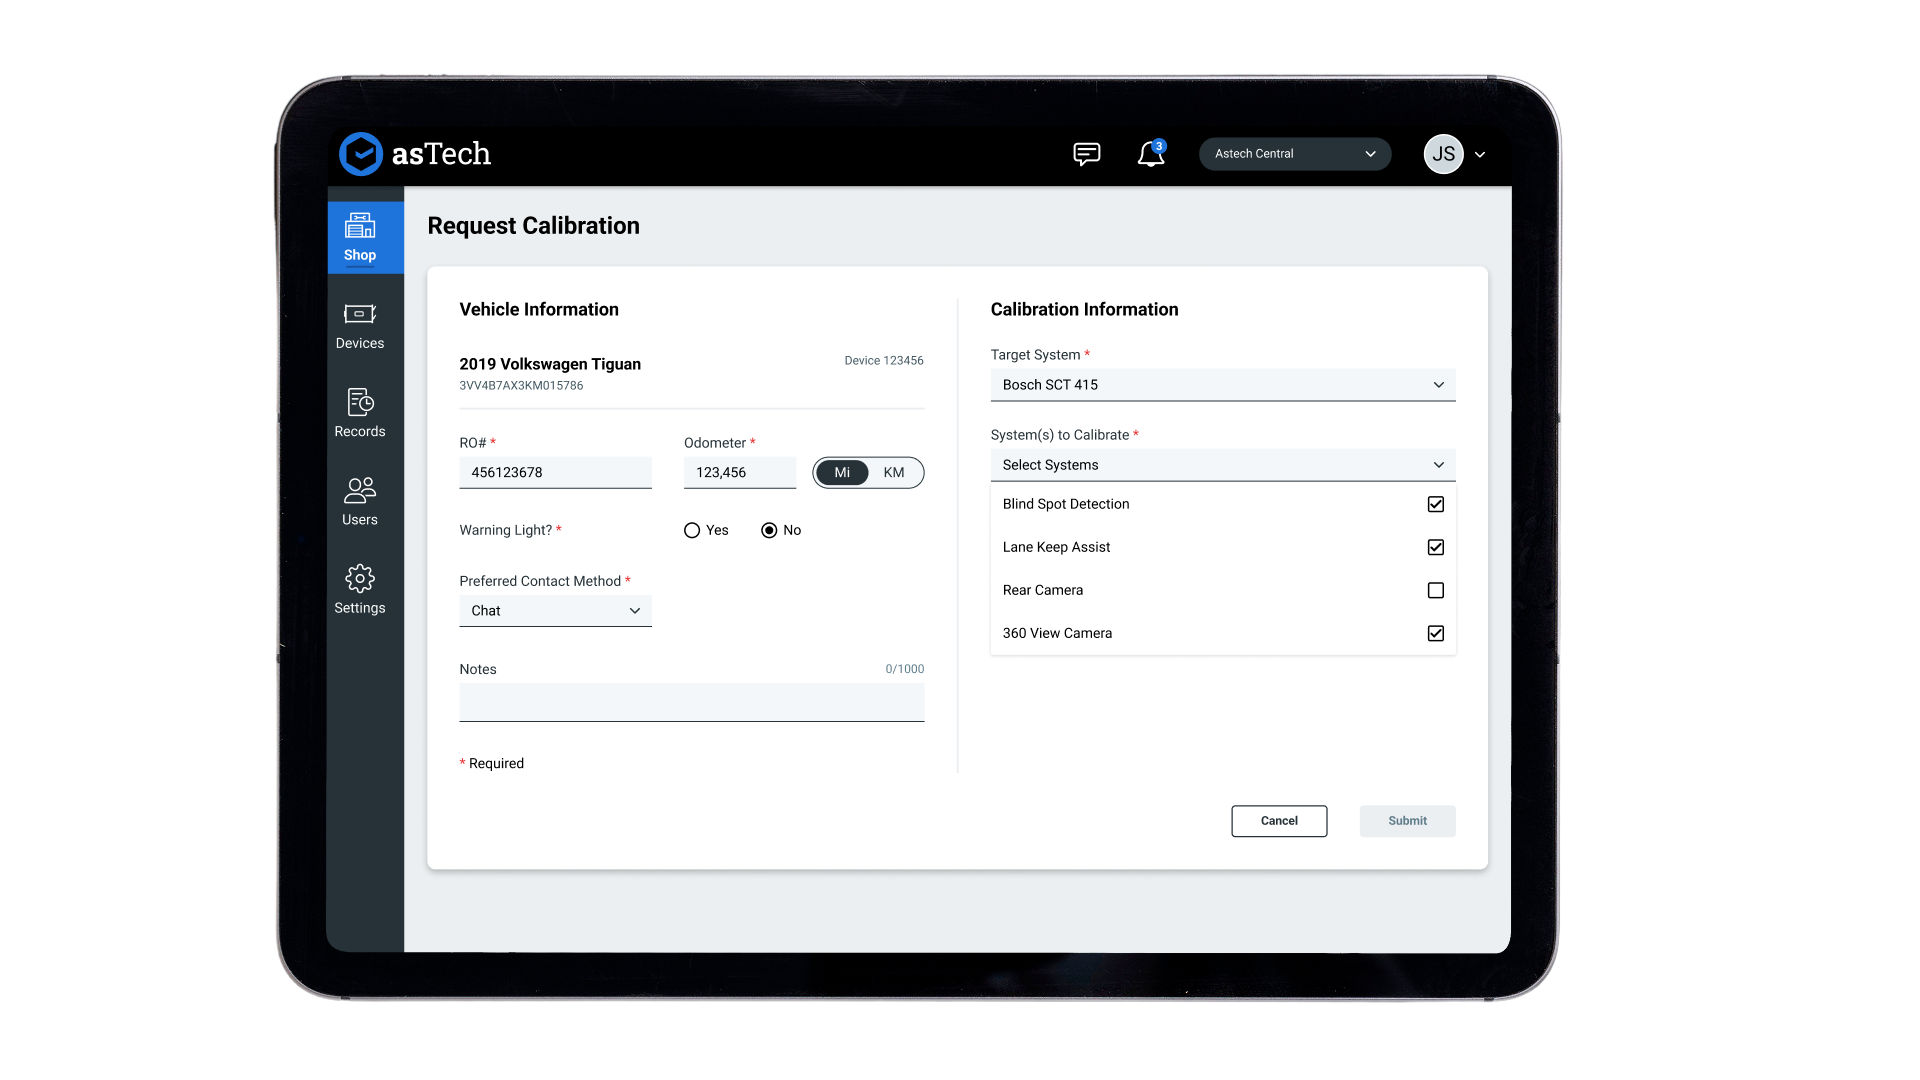
Task: Open the notifications bell
Action: coord(1150,154)
